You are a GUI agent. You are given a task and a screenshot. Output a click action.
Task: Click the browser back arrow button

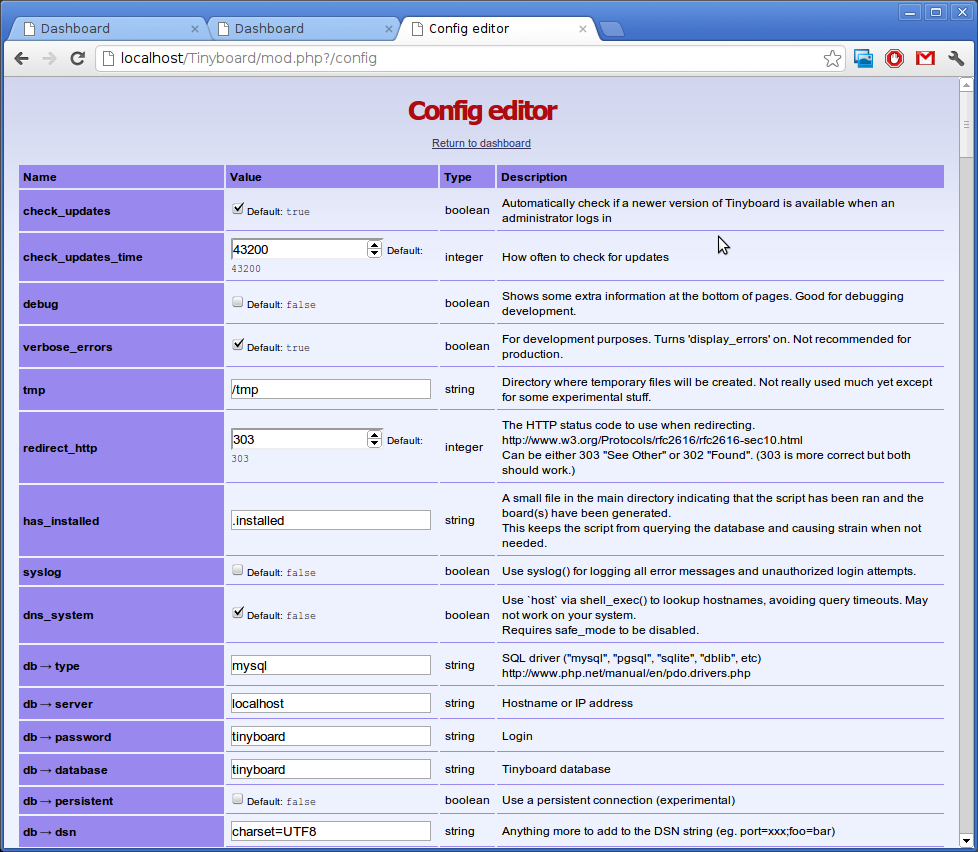point(22,59)
